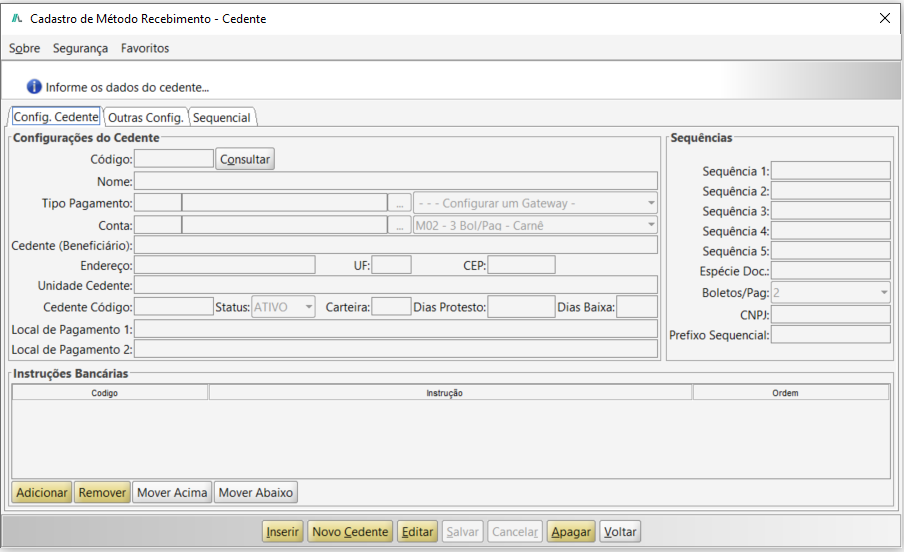Click the Apagar button
Viewport: 904px width, 552px height.
click(571, 531)
